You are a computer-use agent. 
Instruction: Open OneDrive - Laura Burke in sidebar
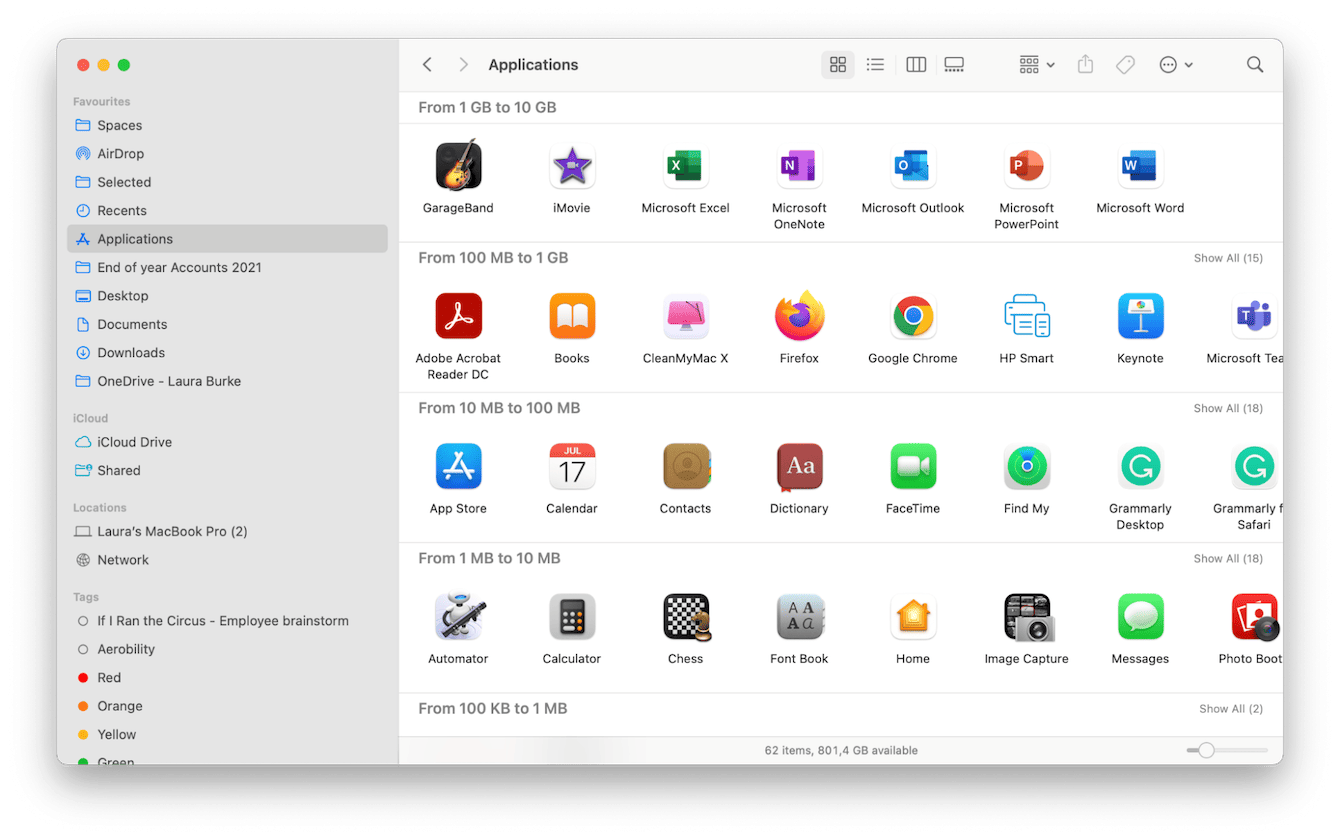227,381
